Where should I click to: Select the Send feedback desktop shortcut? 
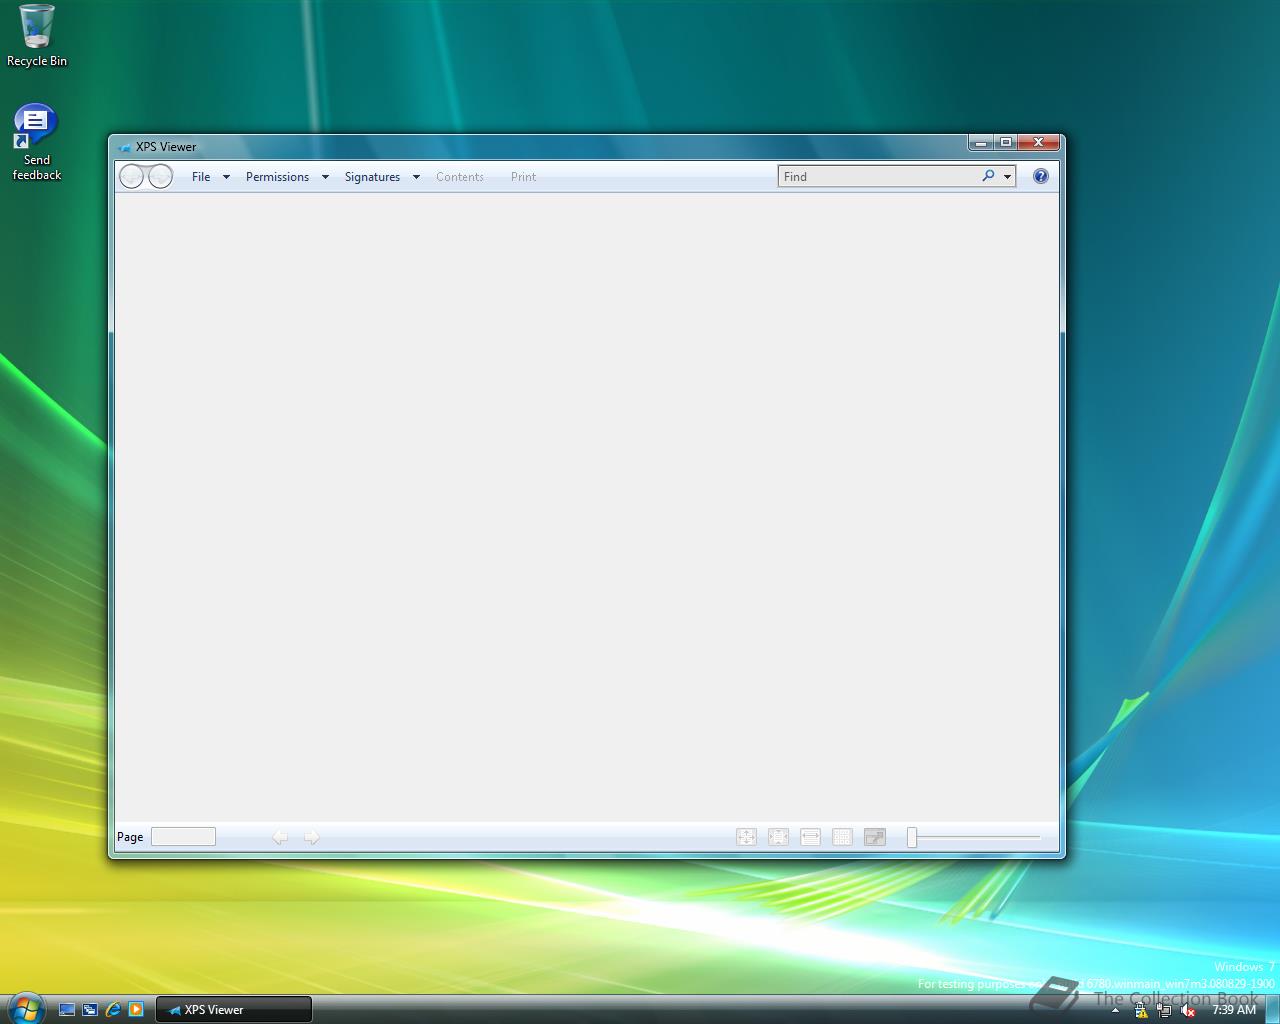click(x=36, y=143)
